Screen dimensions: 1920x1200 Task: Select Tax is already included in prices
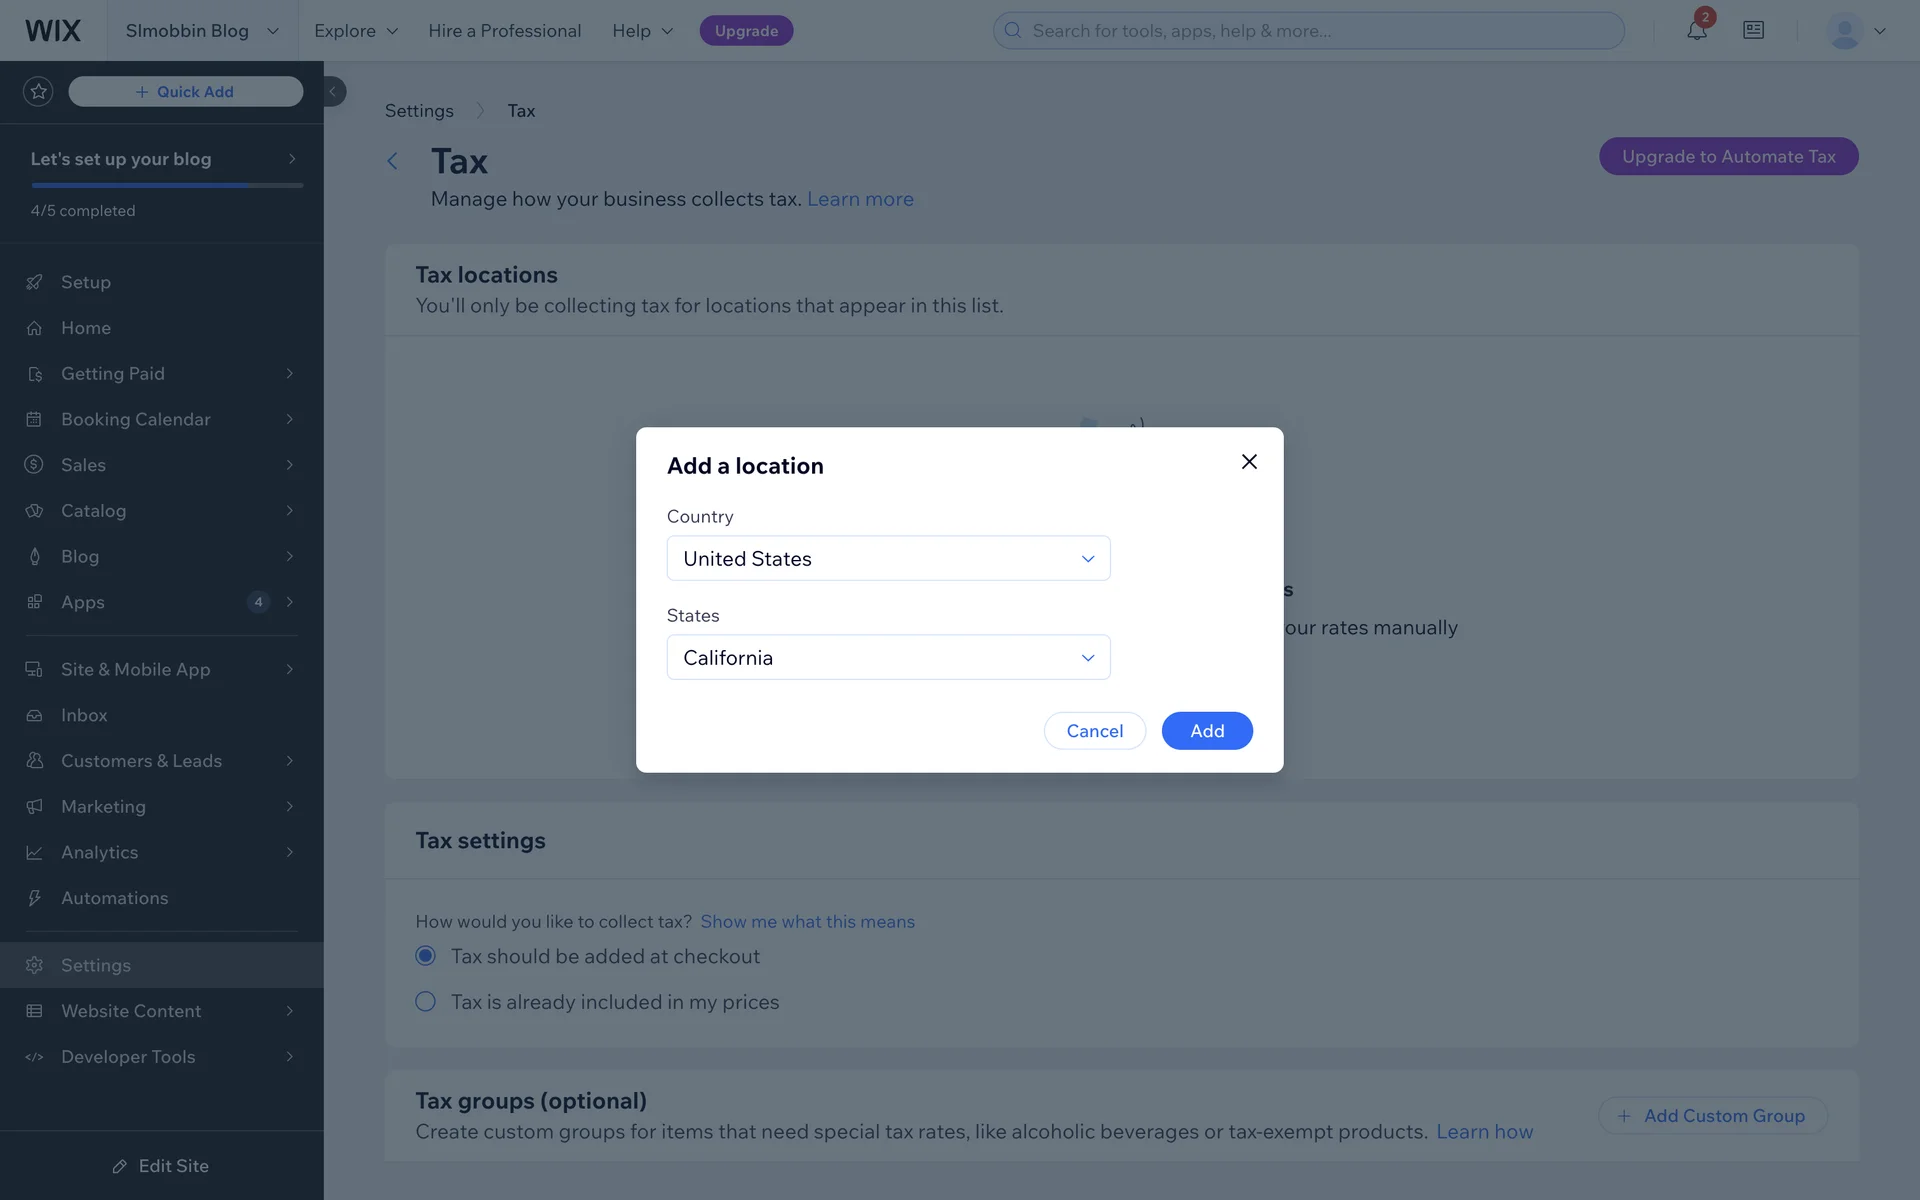pyautogui.click(x=426, y=1002)
